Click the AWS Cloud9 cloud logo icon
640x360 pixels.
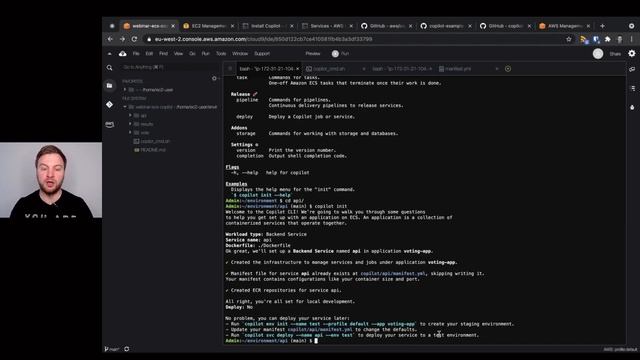tap(122, 53)
